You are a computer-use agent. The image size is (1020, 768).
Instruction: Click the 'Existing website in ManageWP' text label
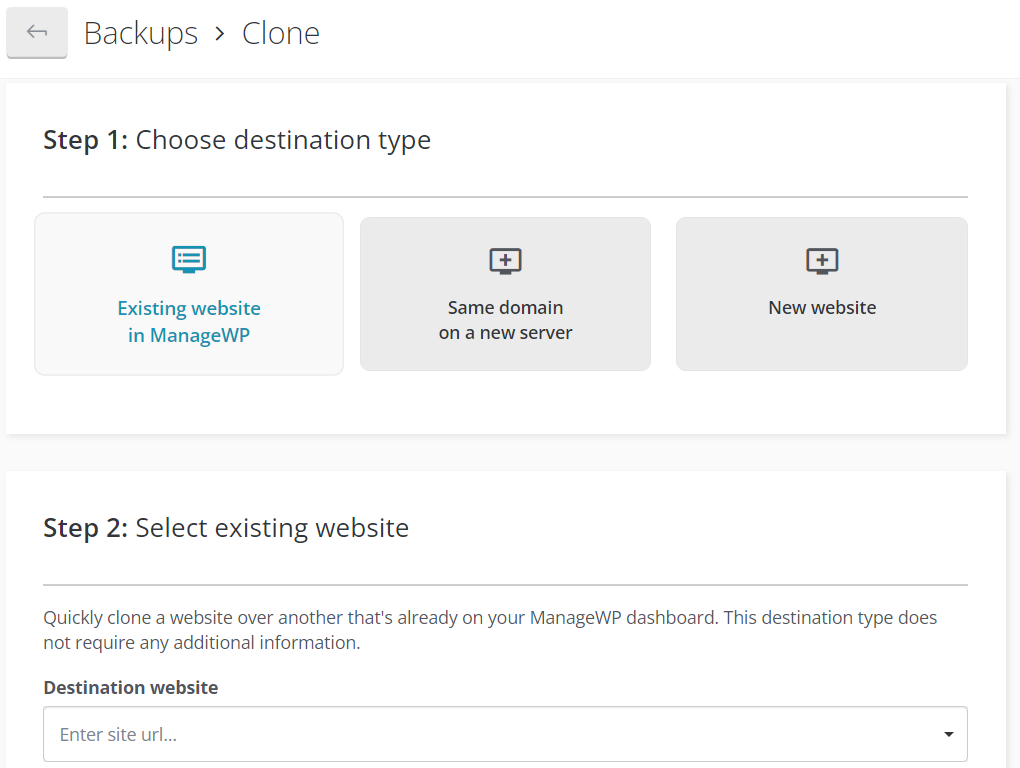coord(189,322)
